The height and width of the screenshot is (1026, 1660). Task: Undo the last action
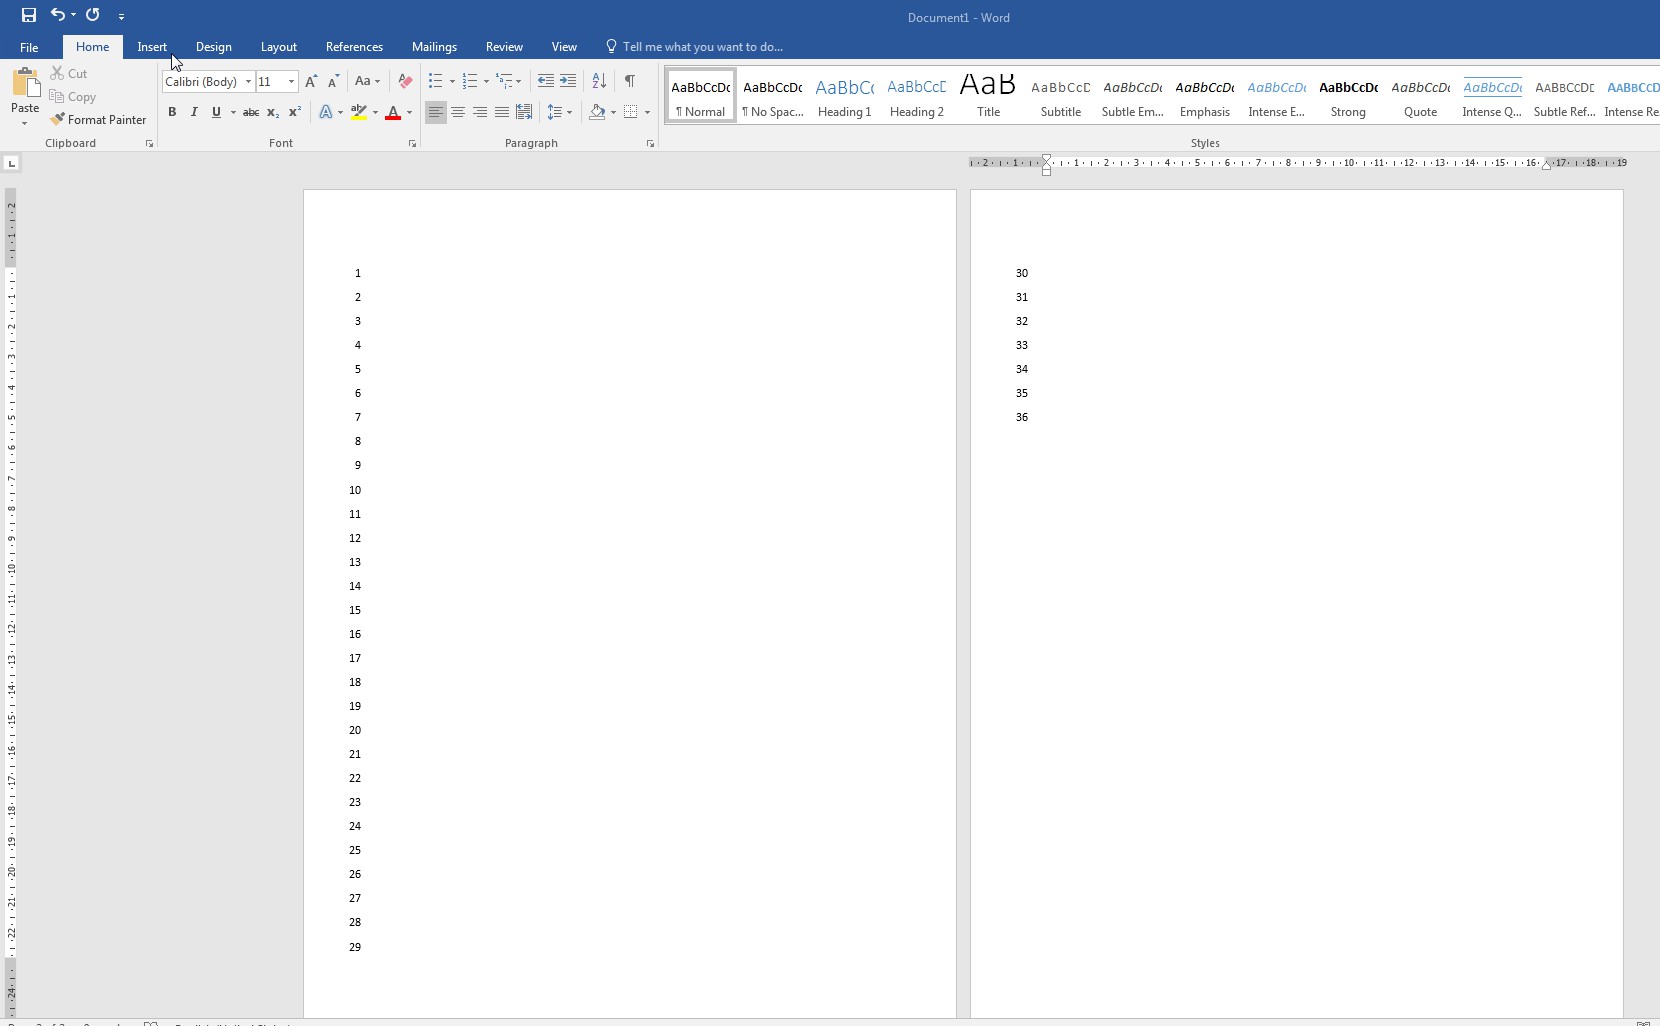[x=57, y=15]
